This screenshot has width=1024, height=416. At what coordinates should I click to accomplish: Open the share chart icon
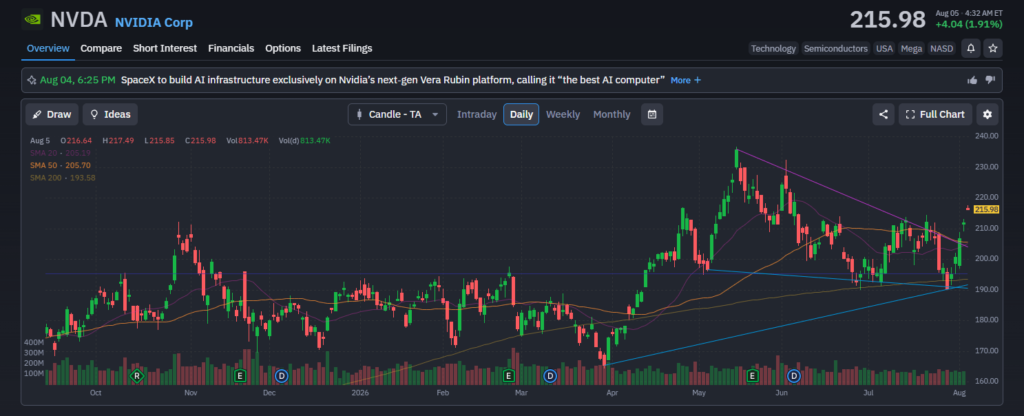pyautogui.click(x=883, y=114)
